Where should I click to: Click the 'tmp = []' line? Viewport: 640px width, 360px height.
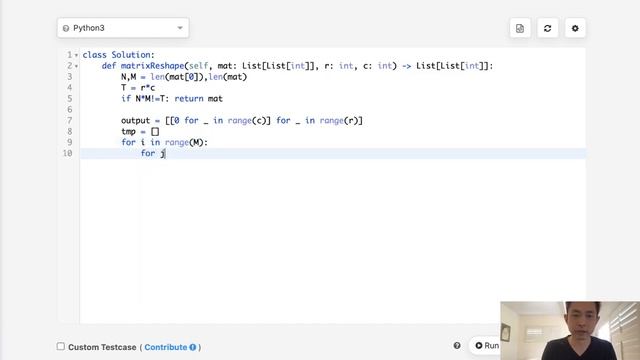[x=140, y=131]
